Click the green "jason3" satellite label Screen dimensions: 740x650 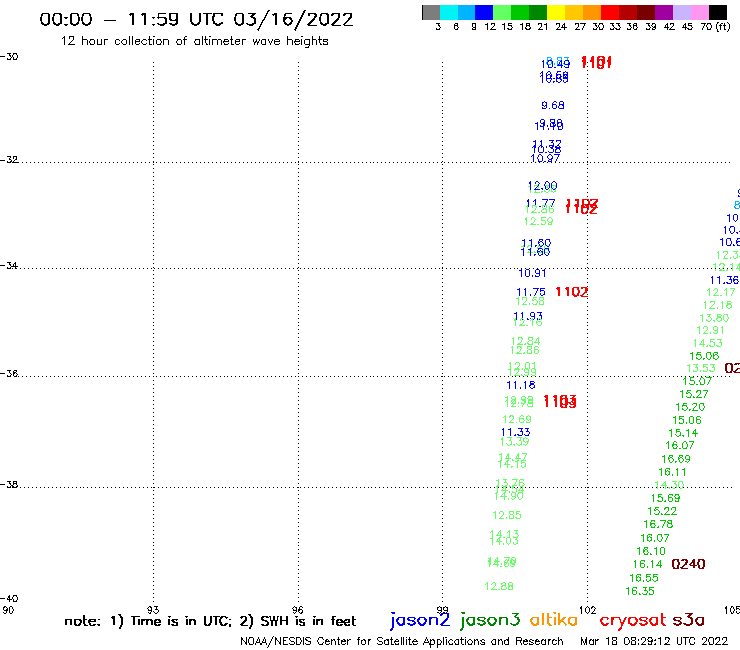click(490, 620)
